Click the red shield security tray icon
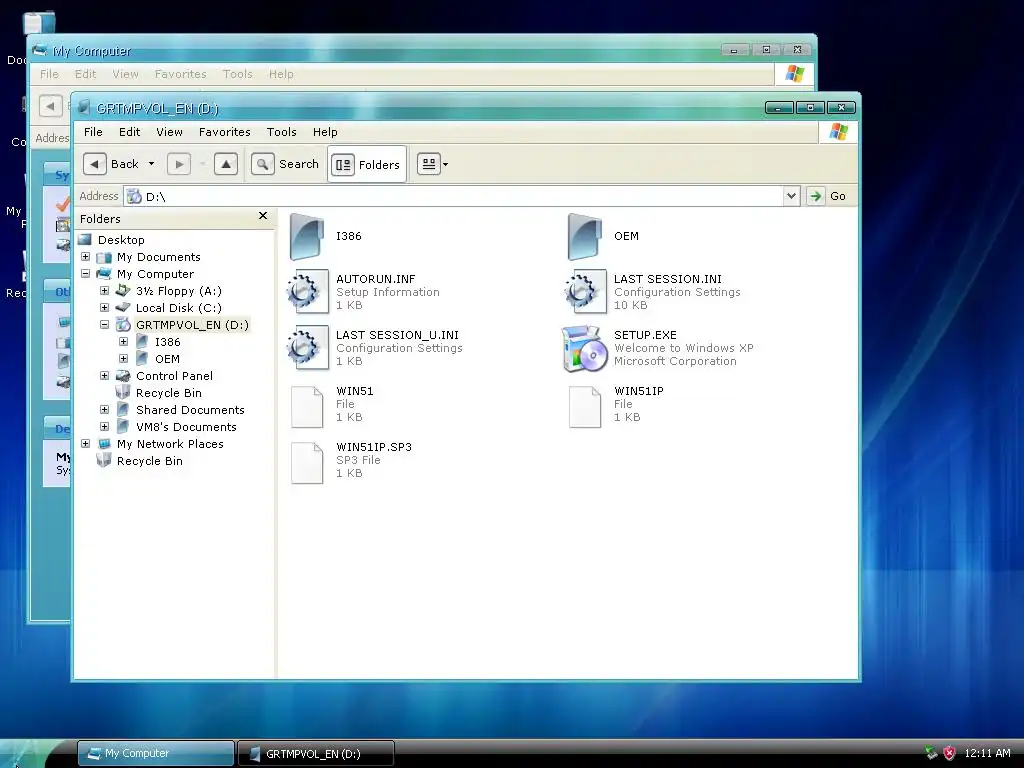Image resolution: width=1024 pixels, height=768 pixels. [949, 753]
